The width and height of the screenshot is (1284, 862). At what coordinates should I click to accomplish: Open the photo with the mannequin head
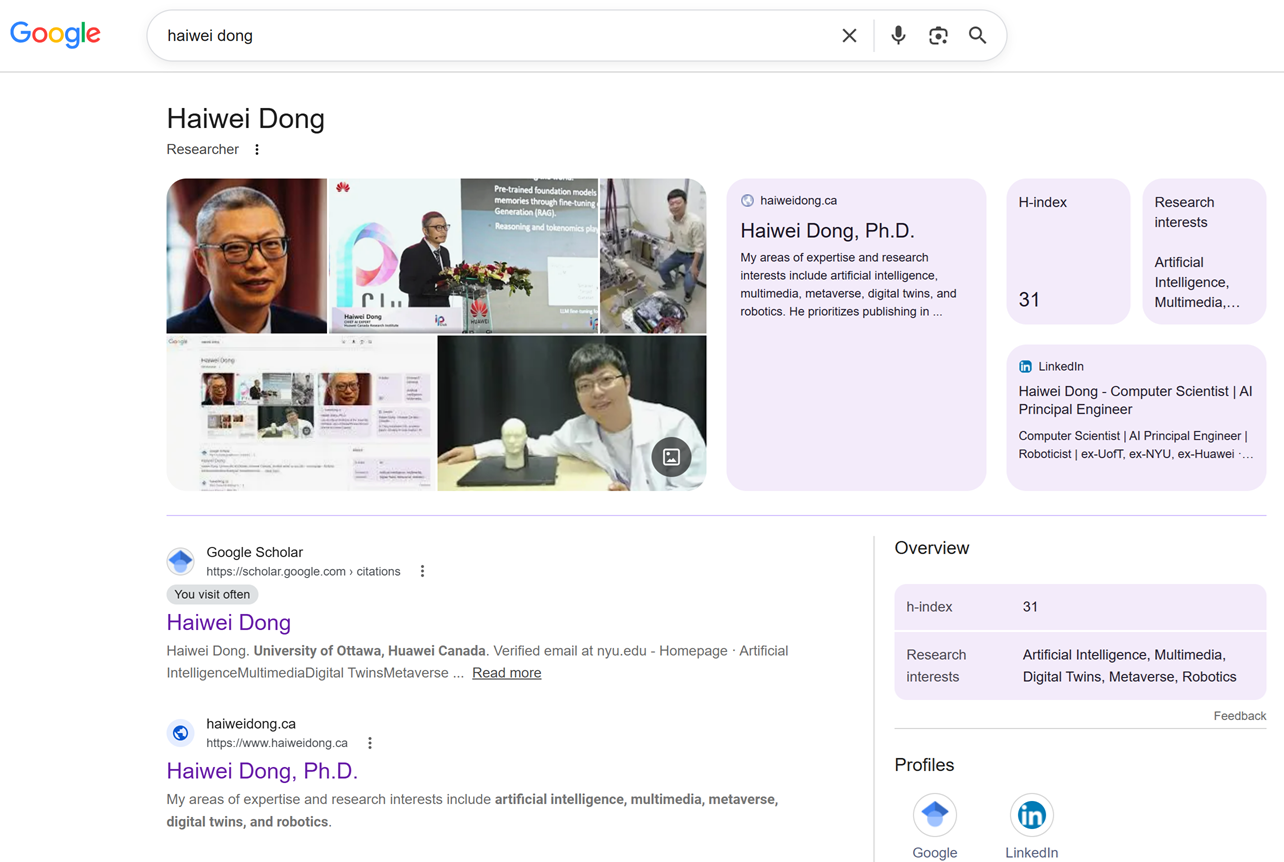coord(572,413)
